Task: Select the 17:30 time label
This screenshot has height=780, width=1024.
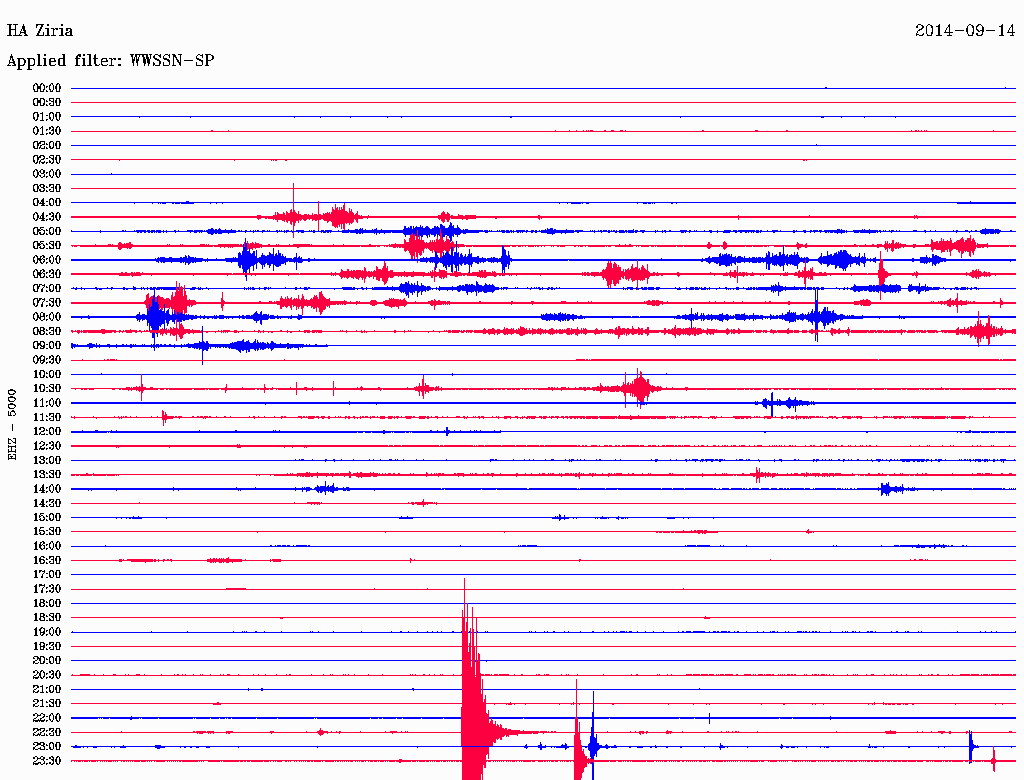Action: click(x=47, y=589)
